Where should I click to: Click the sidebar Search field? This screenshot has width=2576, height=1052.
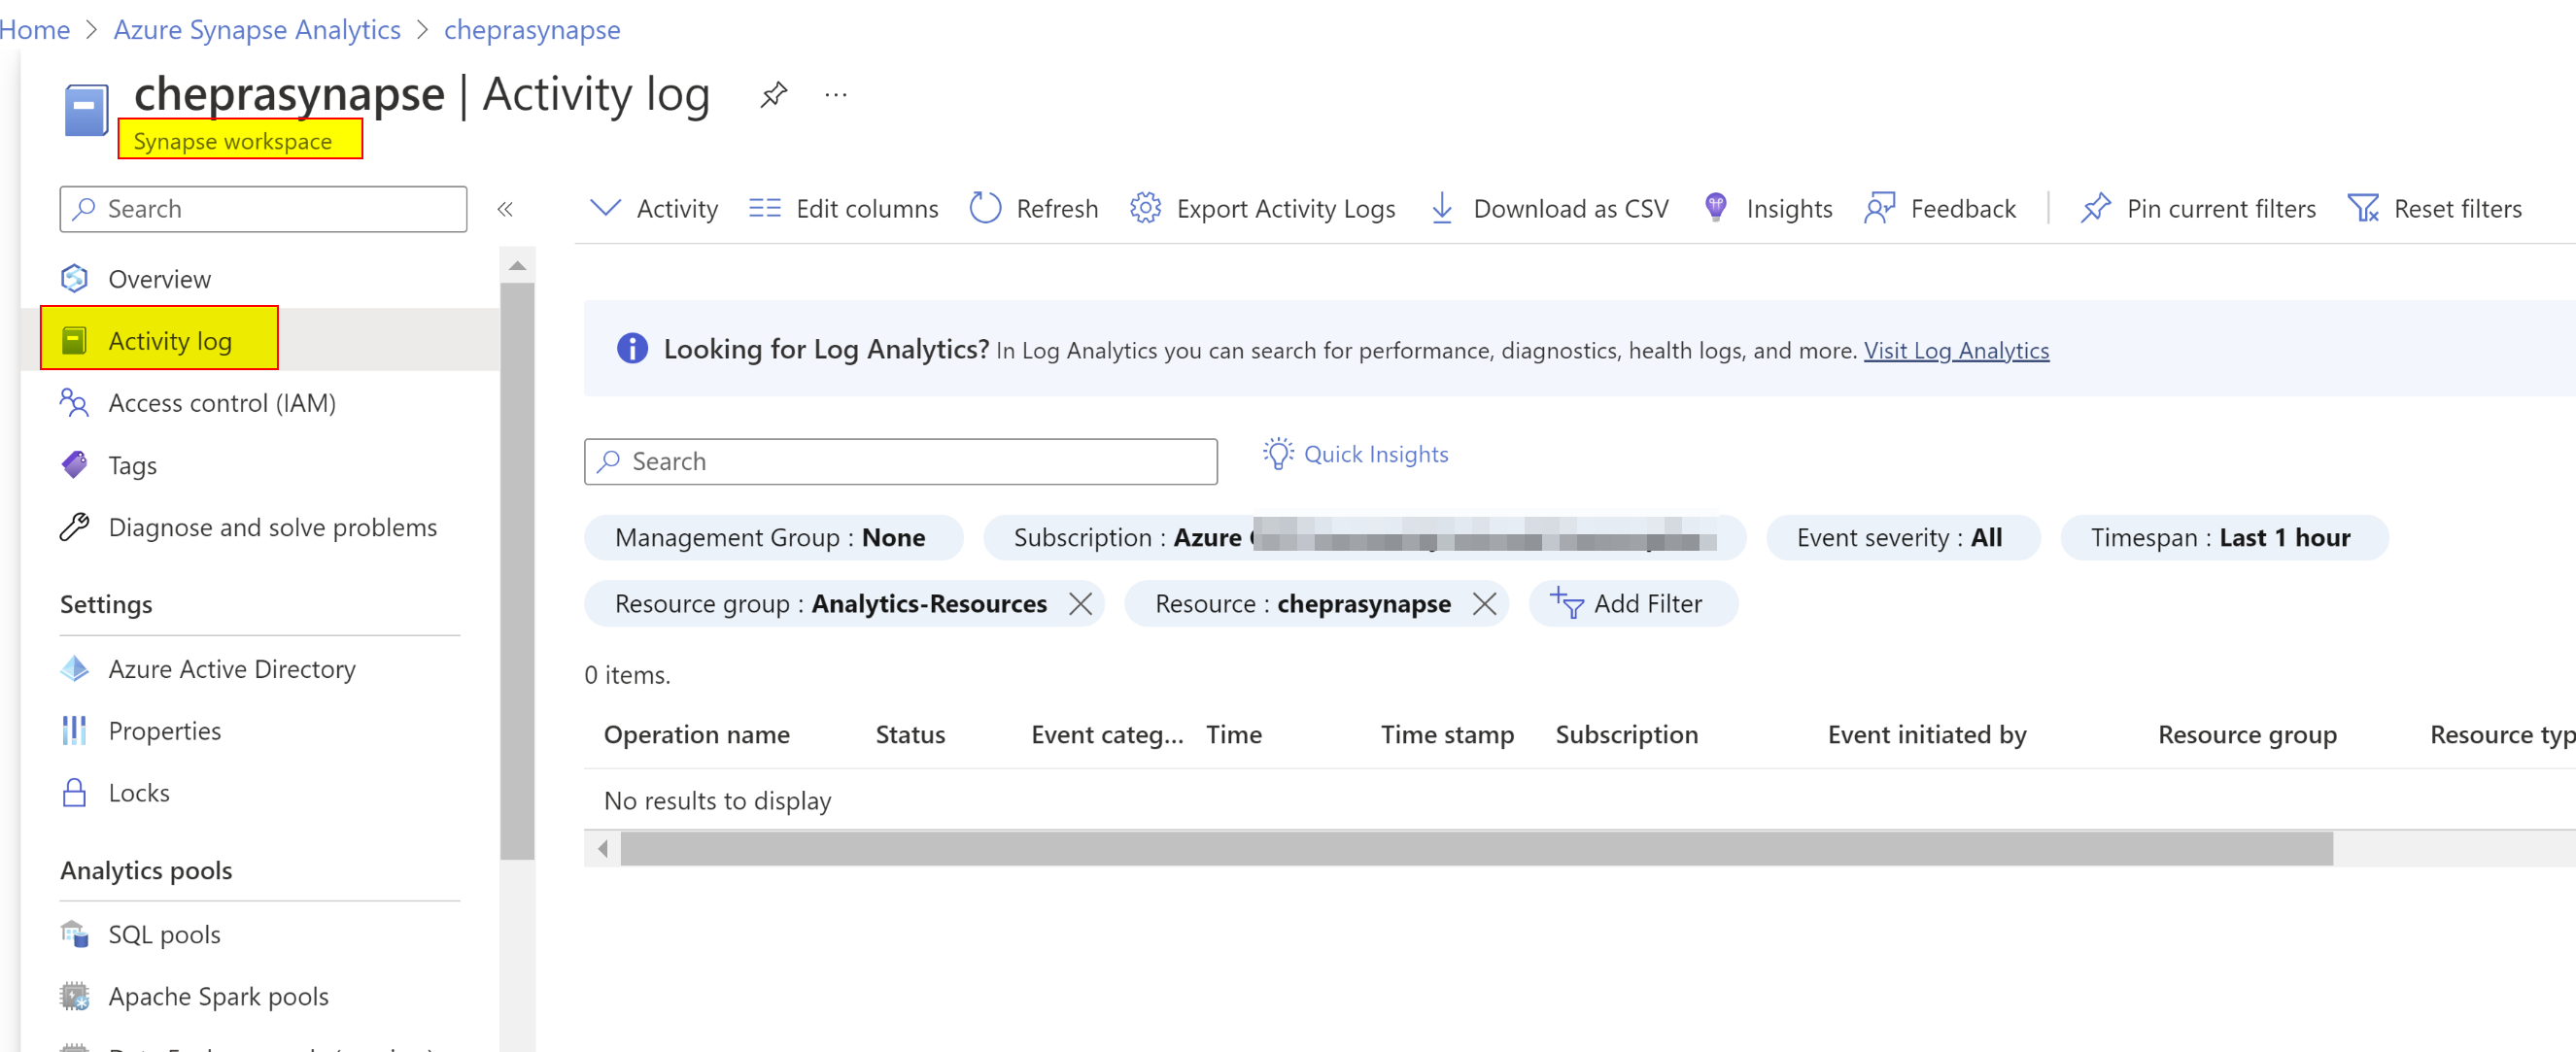pyautogui.click(x=263, y=209)
